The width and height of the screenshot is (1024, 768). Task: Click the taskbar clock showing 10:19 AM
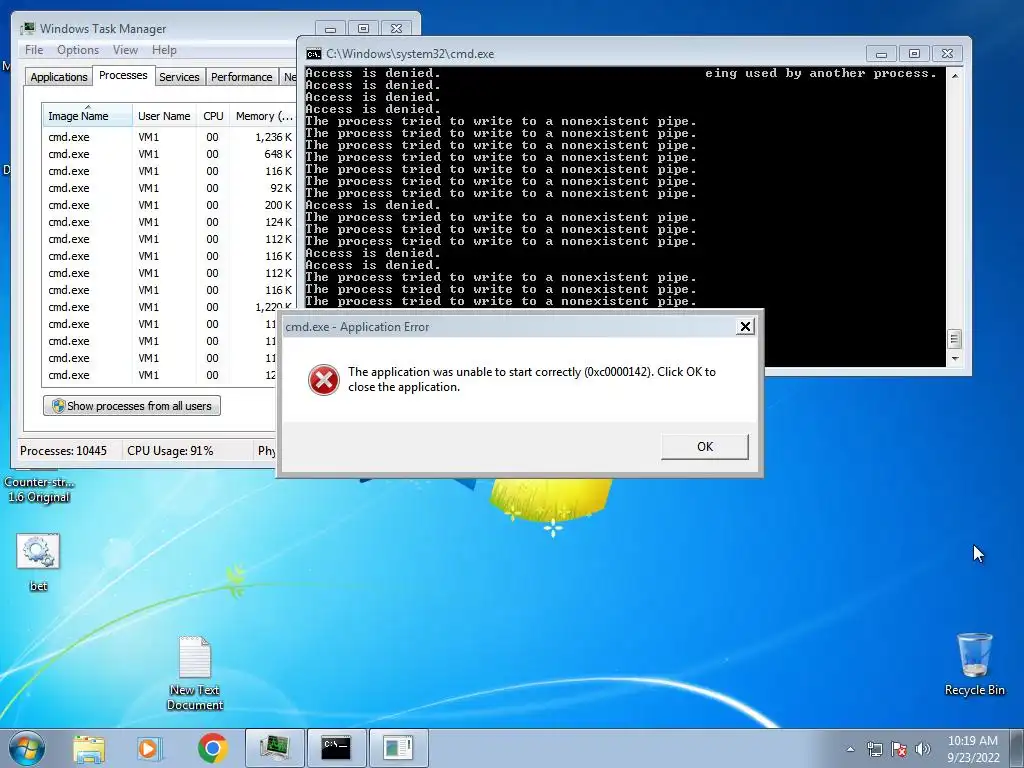click(x=973, y=749)
